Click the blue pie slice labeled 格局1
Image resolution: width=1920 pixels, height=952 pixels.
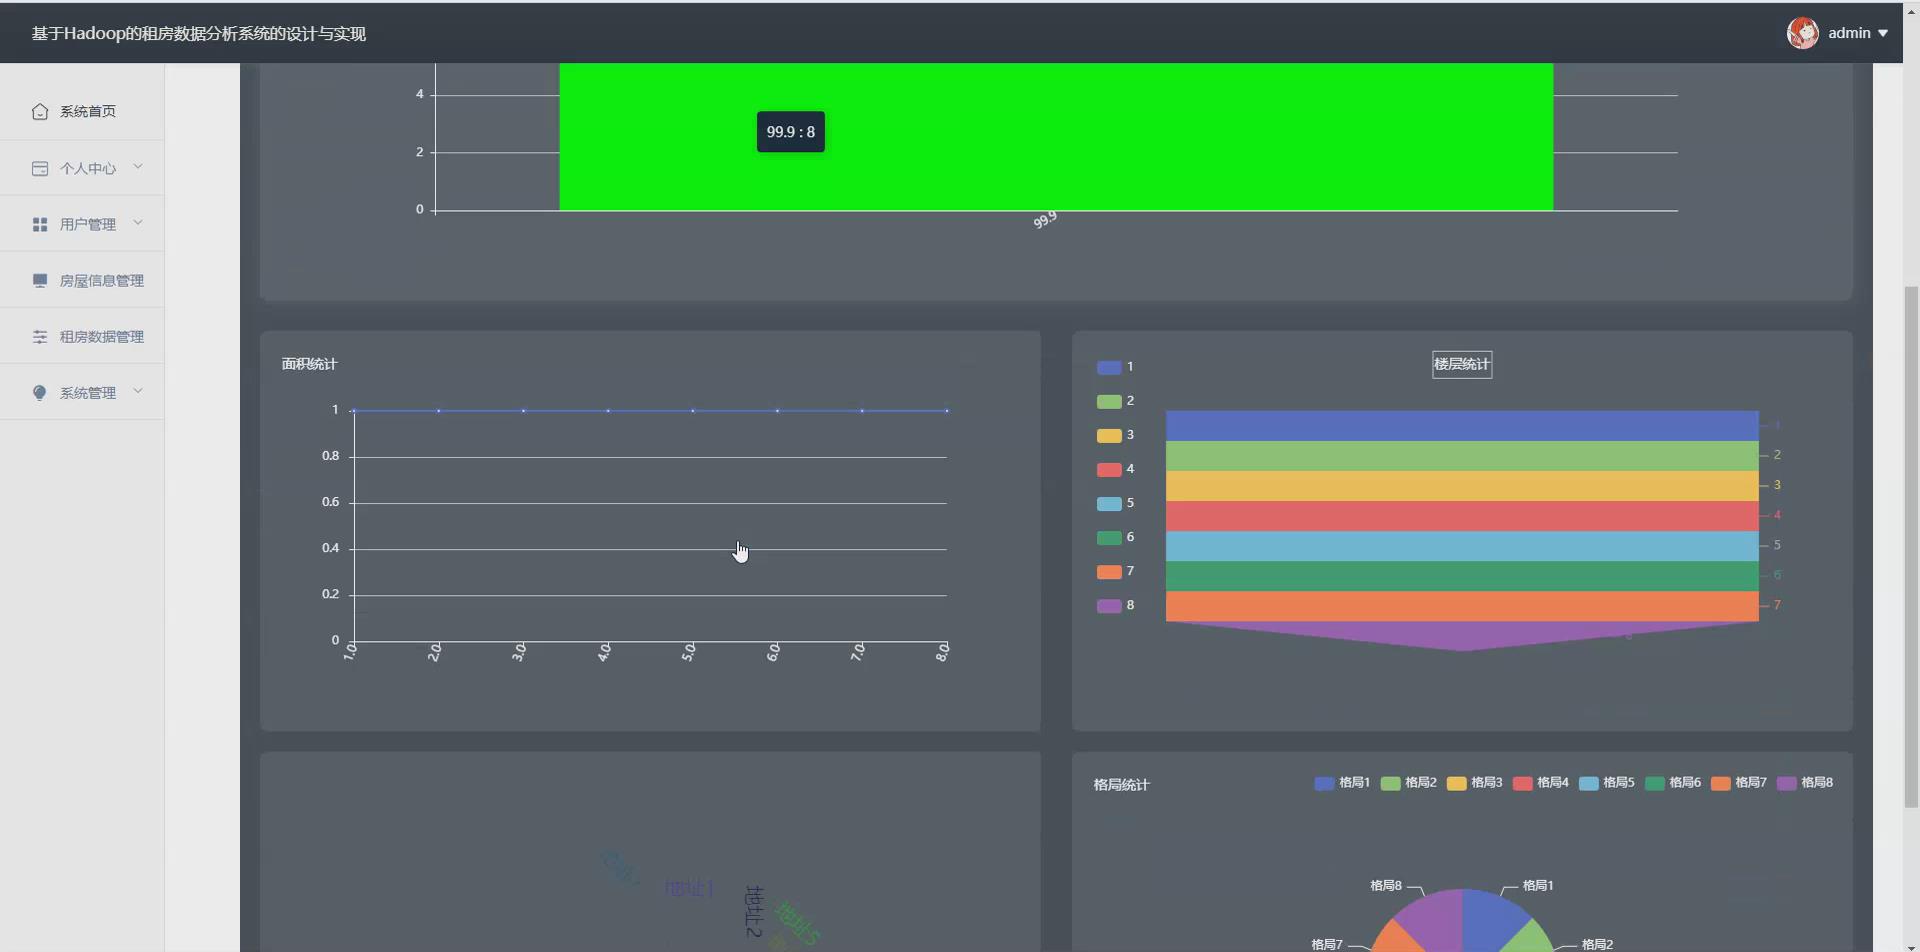(x=1490, y=920)
